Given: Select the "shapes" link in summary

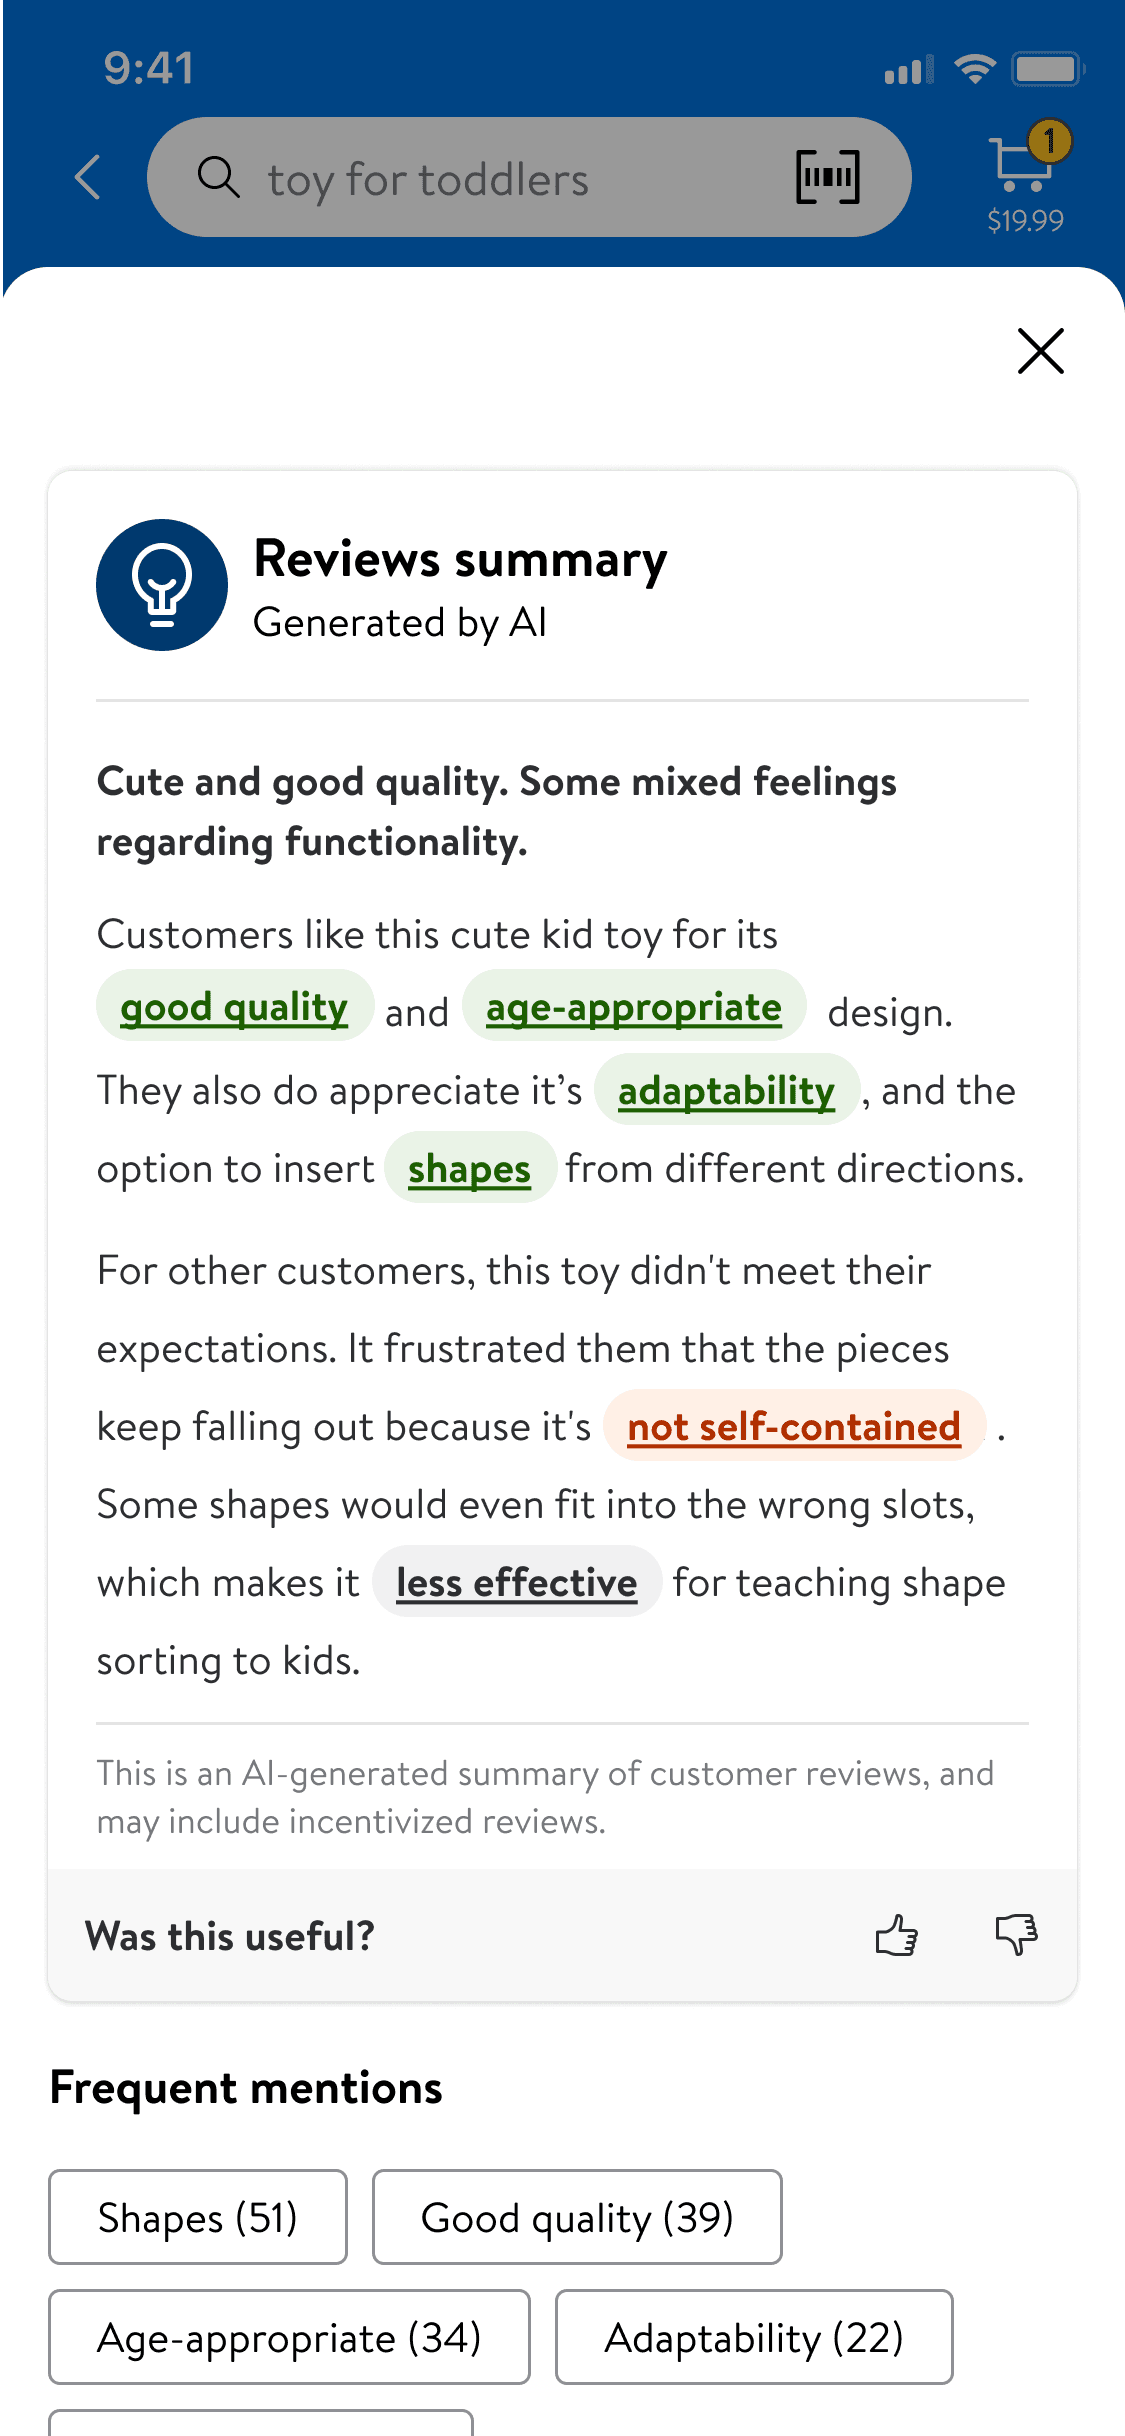Looking at the screenshot, I should pyautogui.click(x=469, y=1168).
